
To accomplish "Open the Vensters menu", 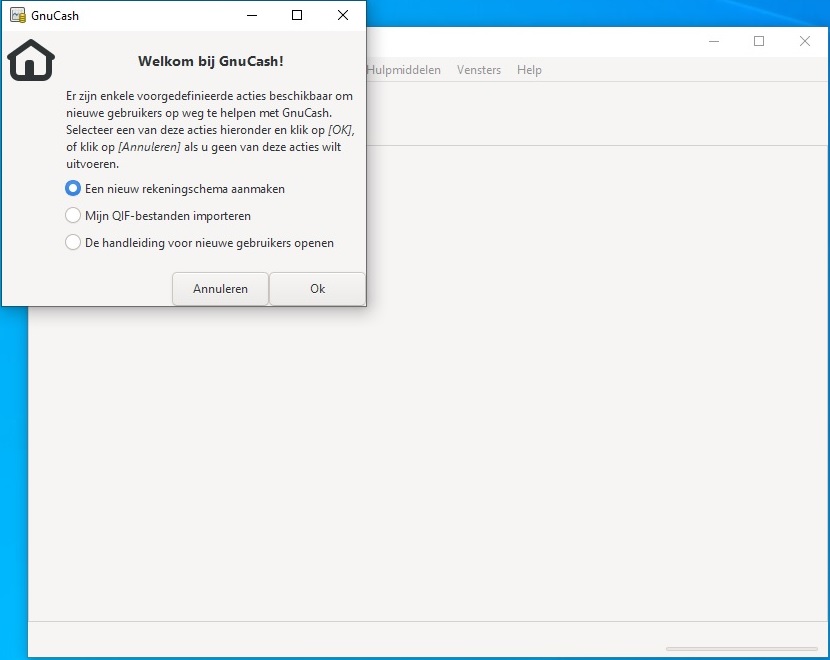I will tap(478, 70).
